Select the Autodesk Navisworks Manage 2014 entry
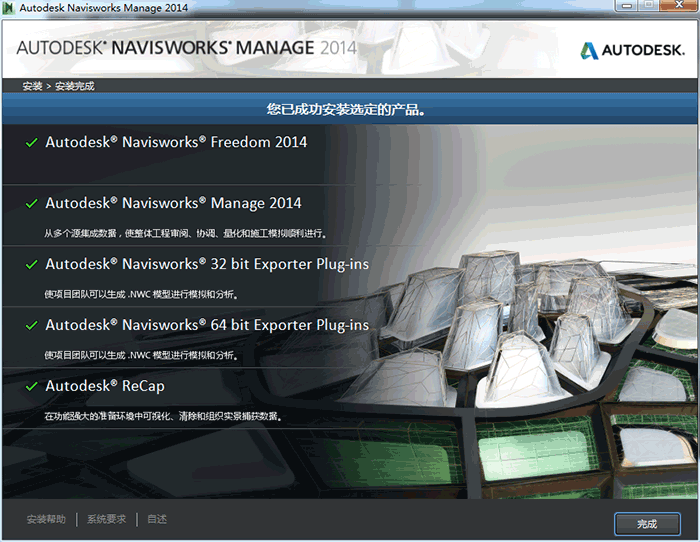This screenshot has width=700, height=542. [x=173, y=203]
